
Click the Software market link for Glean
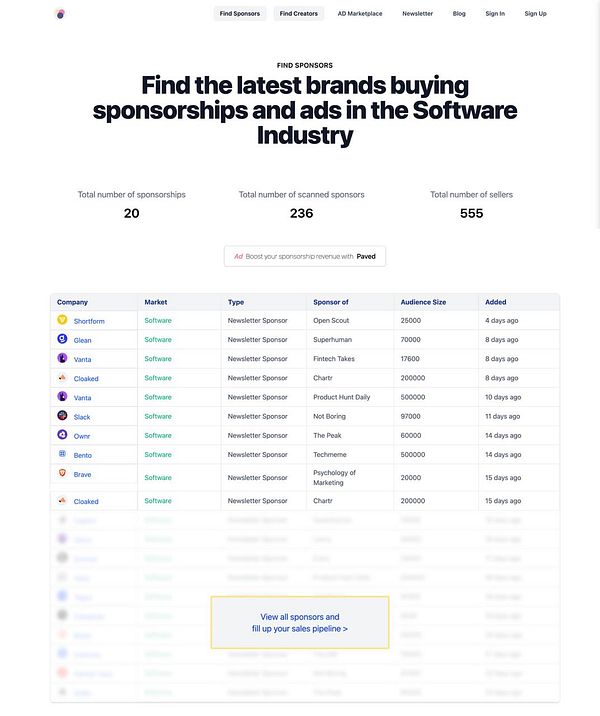pos(158,340)
